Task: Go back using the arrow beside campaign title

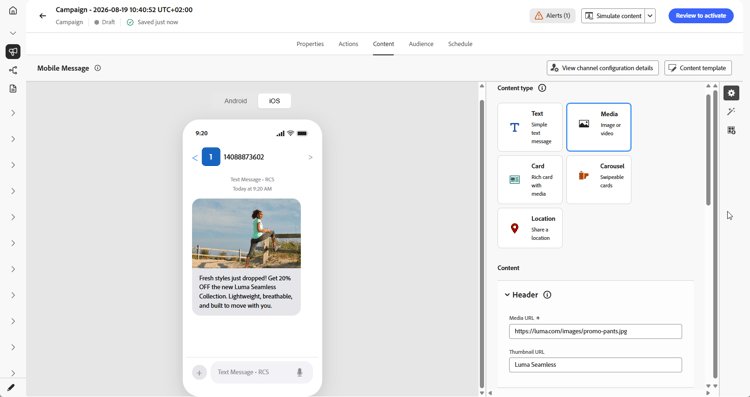Action: coord(43,15)
